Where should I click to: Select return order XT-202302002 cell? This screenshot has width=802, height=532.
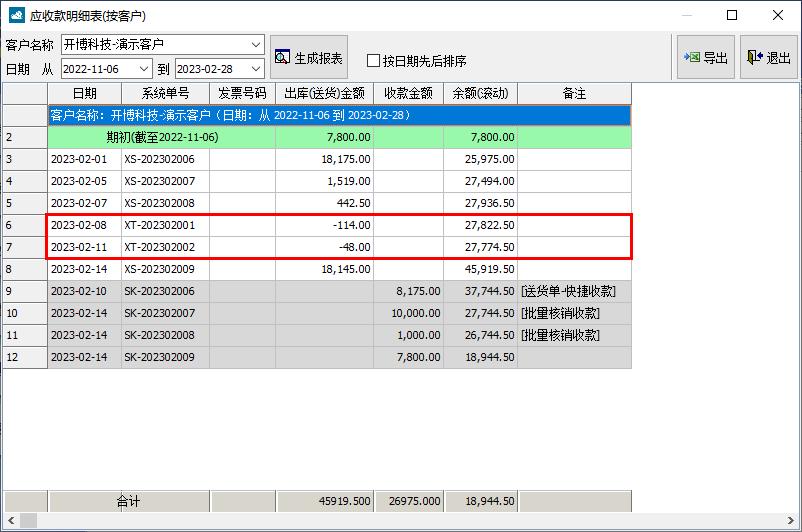click(165, 247)
